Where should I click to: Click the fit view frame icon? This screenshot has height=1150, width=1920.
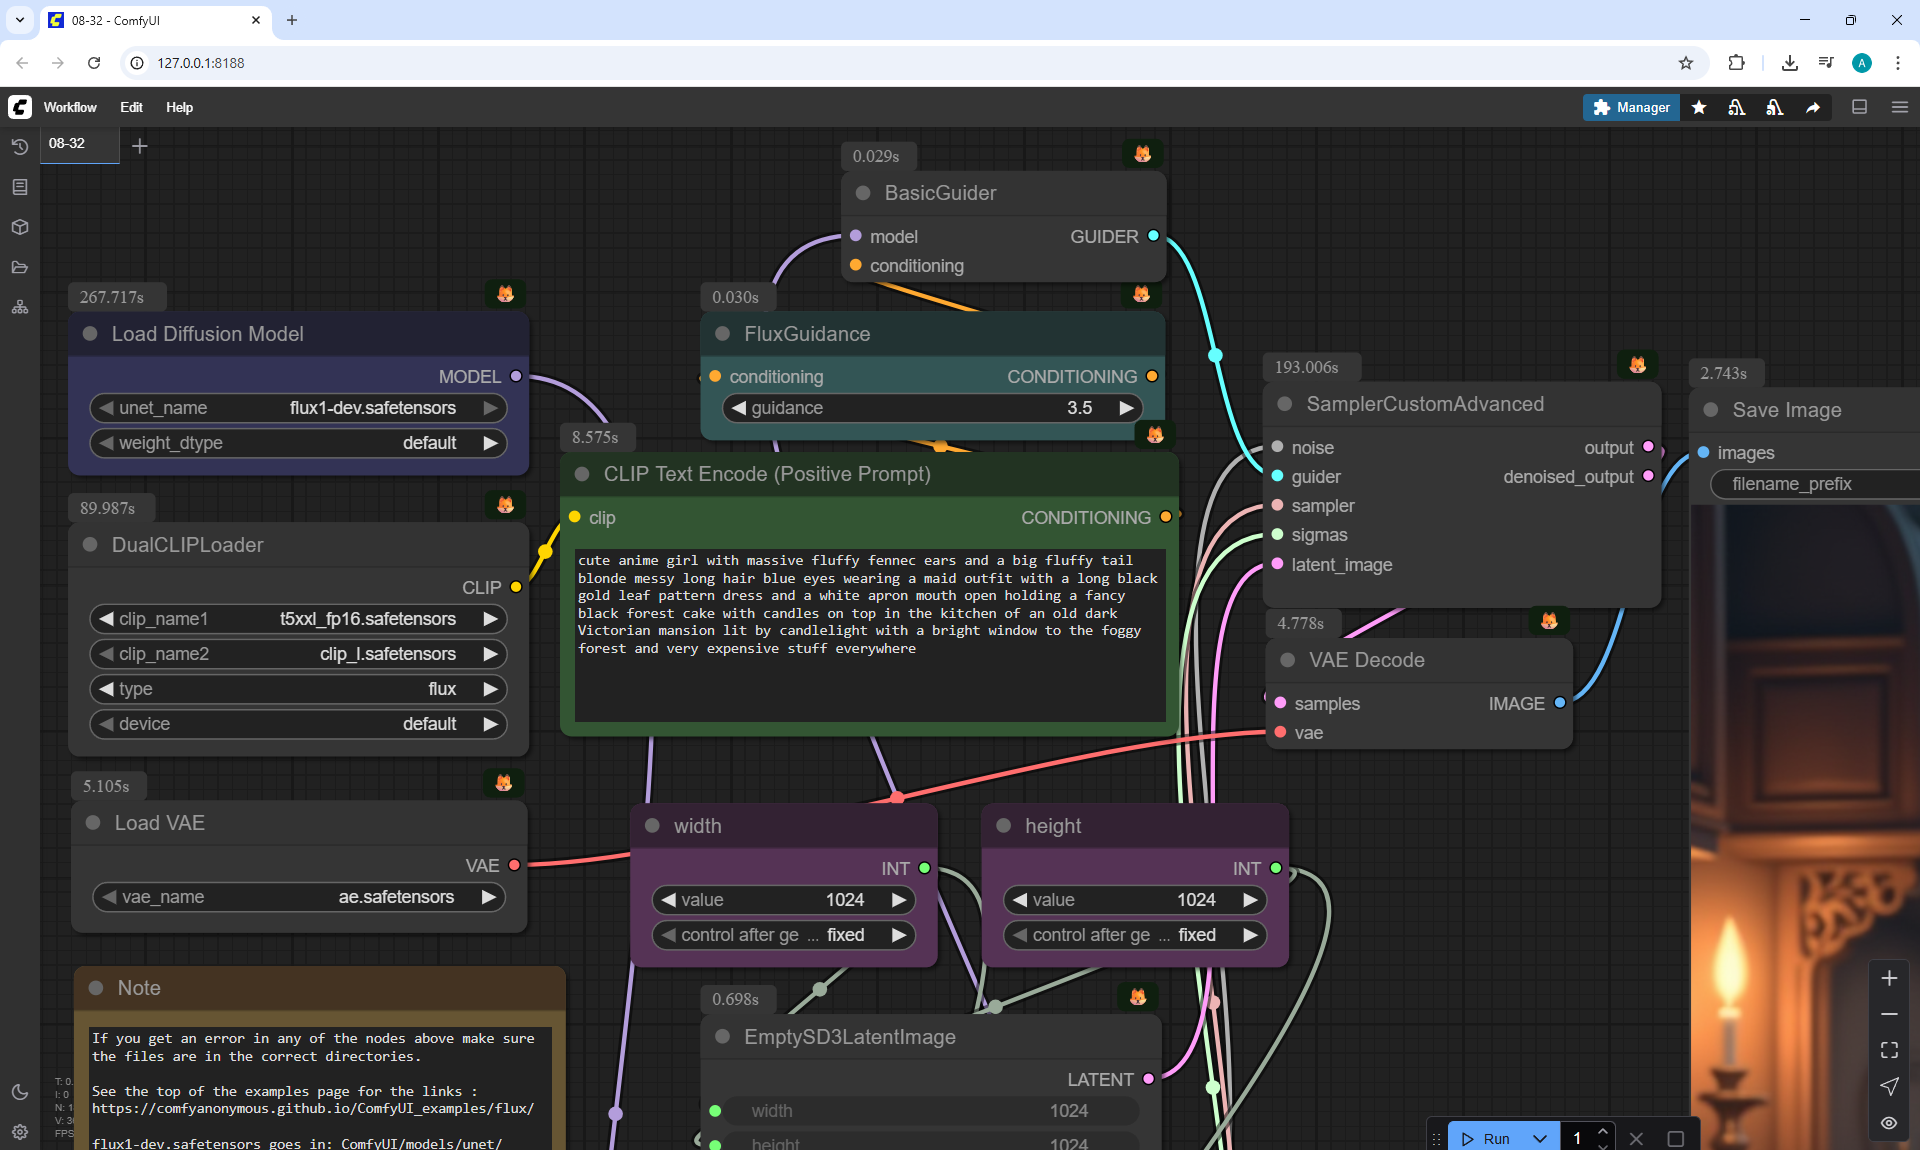point(1889,1050)
